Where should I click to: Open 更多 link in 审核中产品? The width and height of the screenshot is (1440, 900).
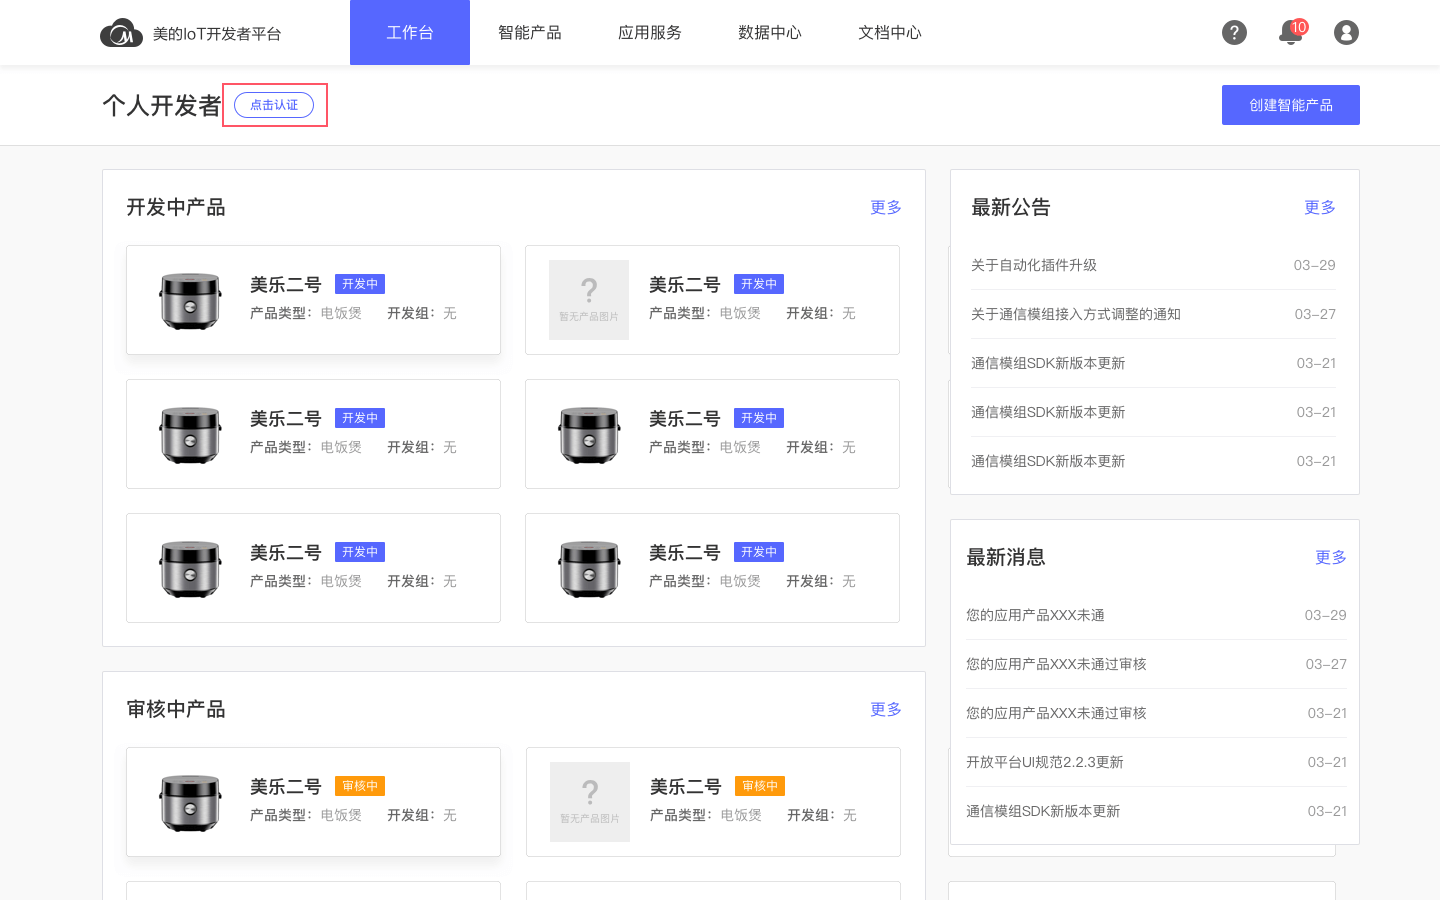click(886, 709)
